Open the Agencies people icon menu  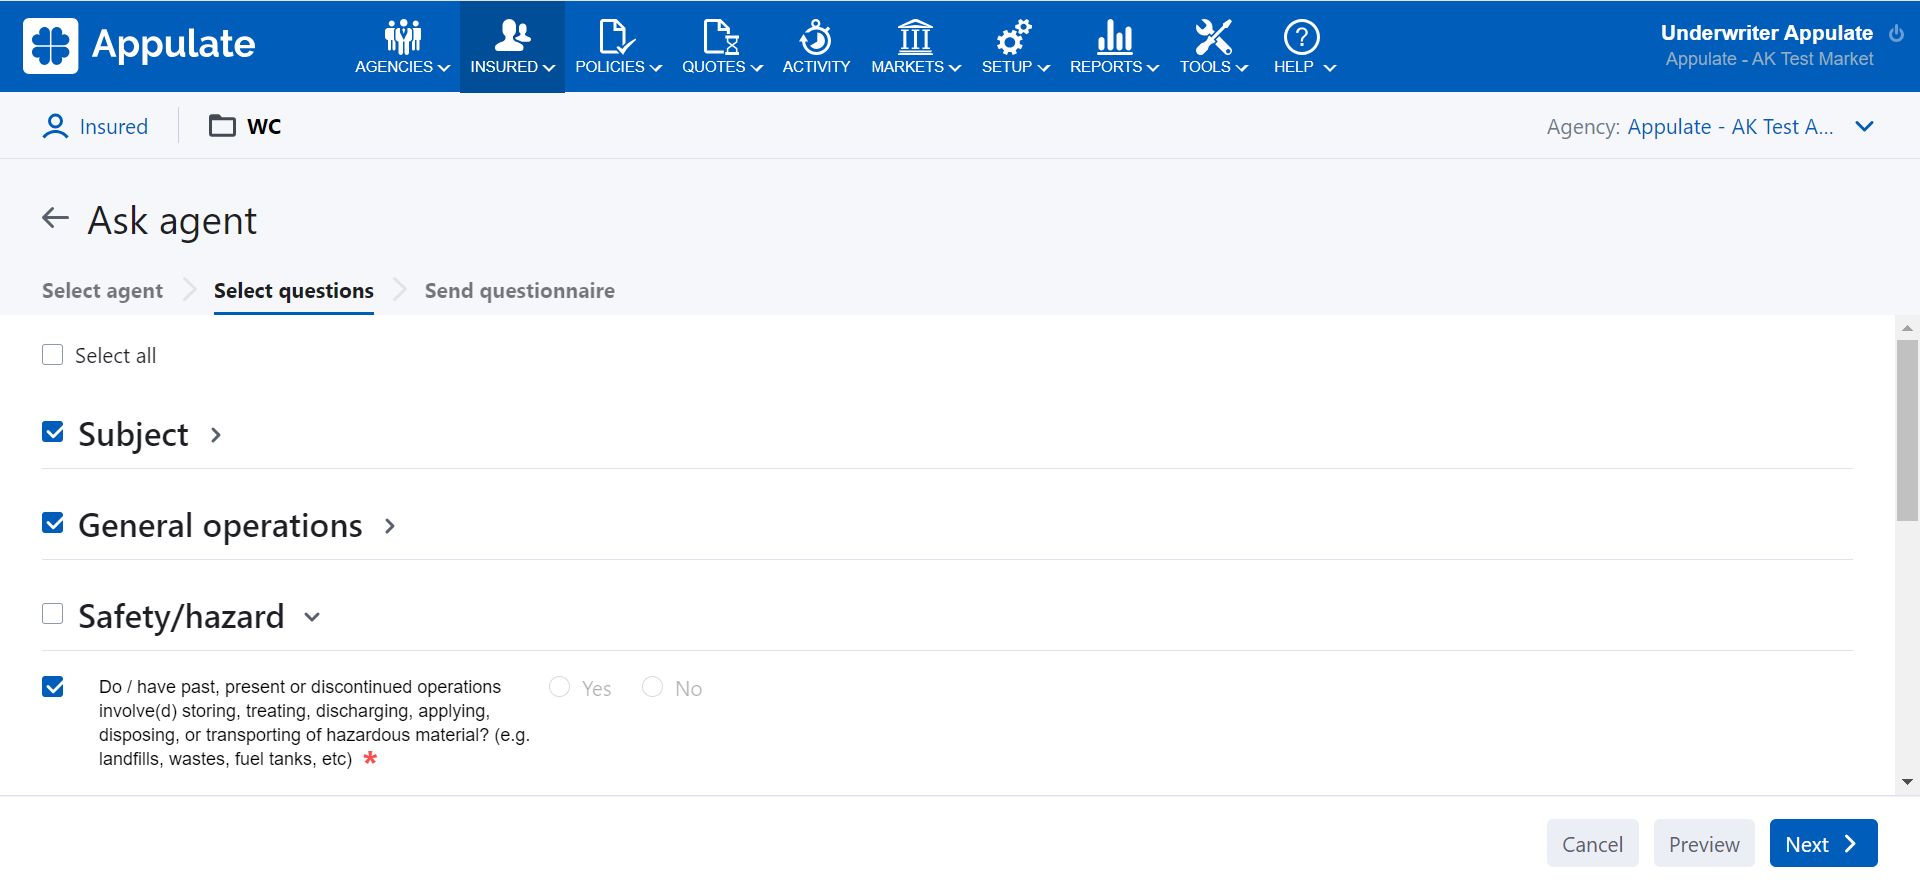point(403,37)
